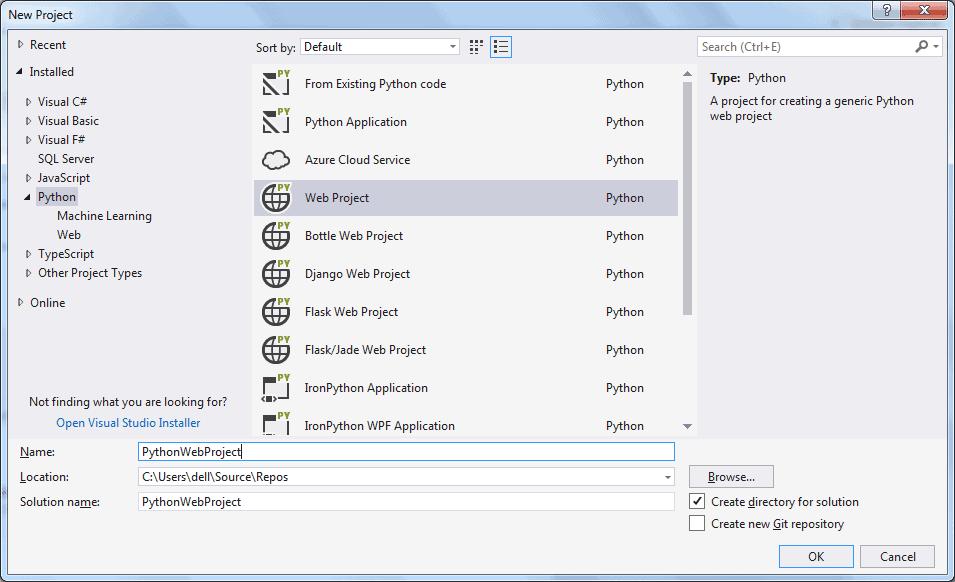Click the Django Web Project globe icon
955x582 pixels.
click(276, 273)
